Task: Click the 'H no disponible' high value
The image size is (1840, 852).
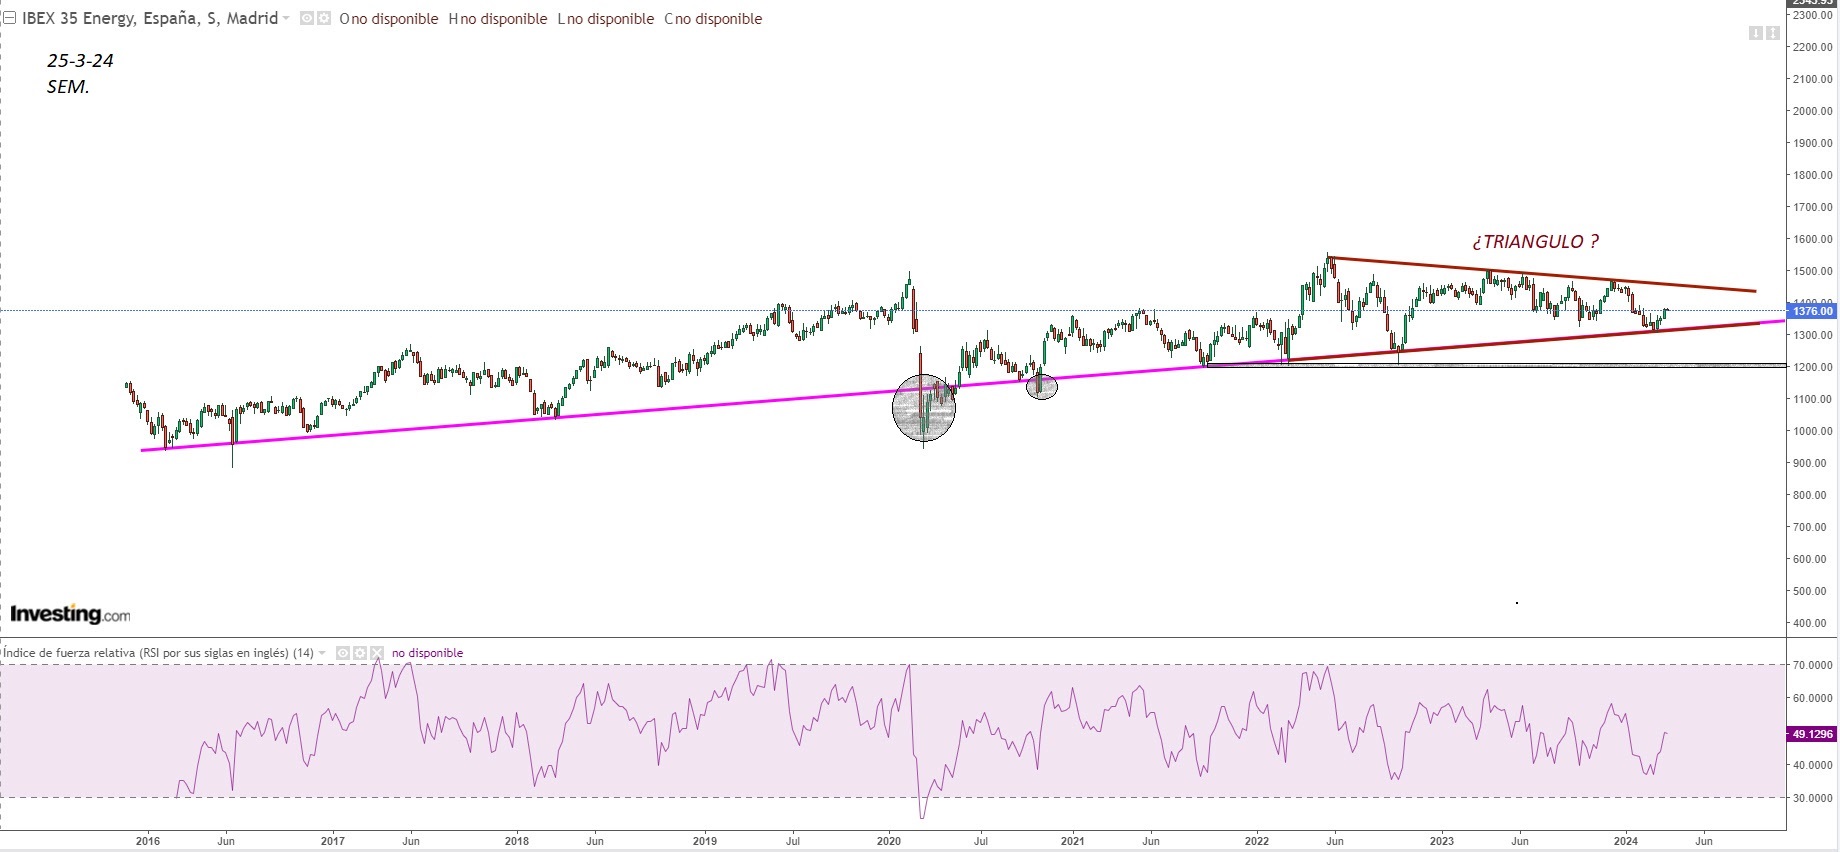Action: pyautogui.click(x=498, y=19)
